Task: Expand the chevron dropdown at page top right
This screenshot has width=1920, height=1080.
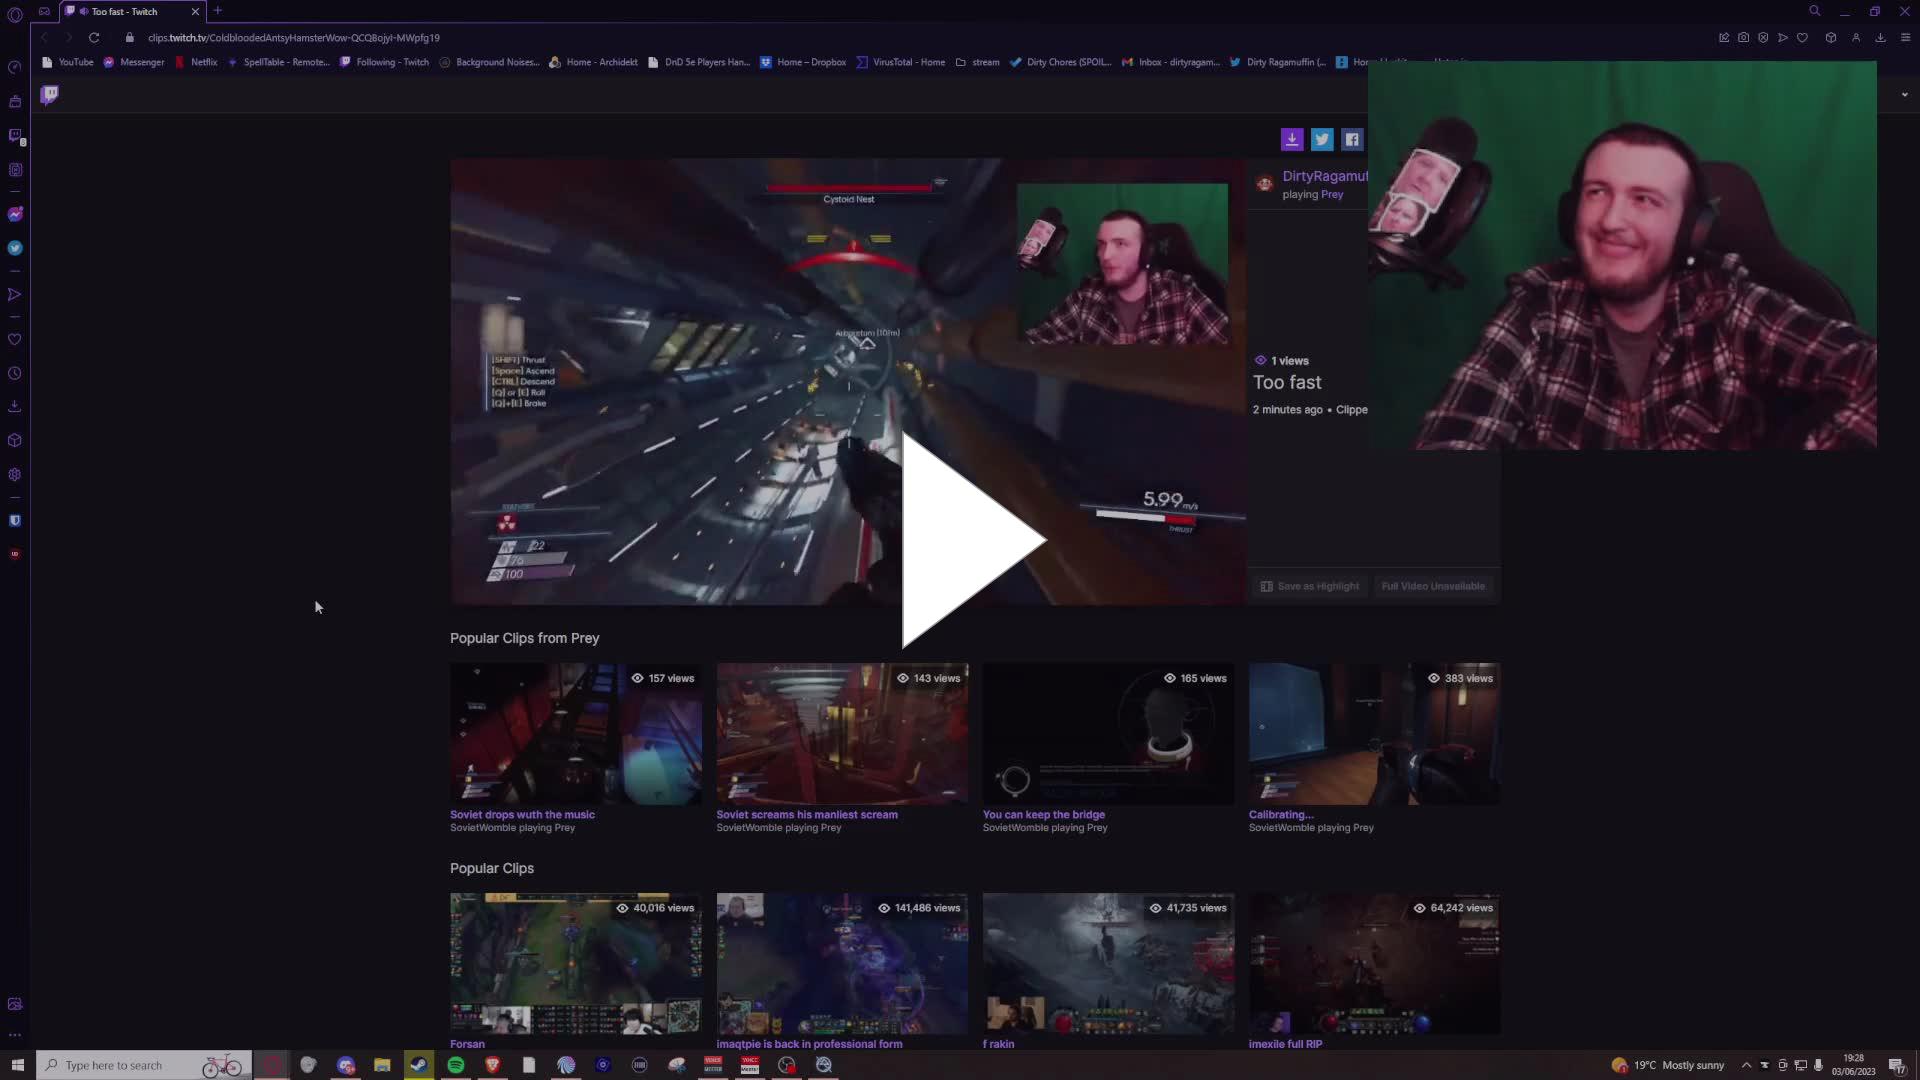Action: pyautogui.click(x=1906, y=93)
